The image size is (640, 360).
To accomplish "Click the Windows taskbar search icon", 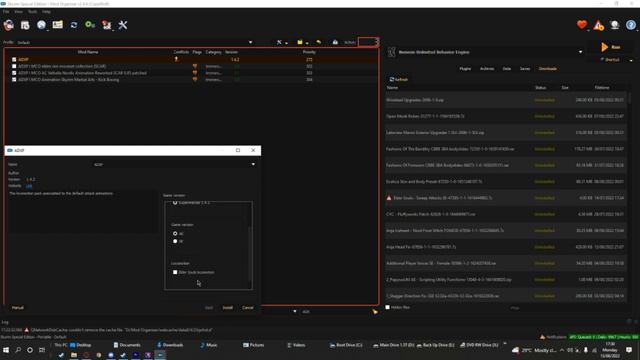I will click(x=18, y=350).
